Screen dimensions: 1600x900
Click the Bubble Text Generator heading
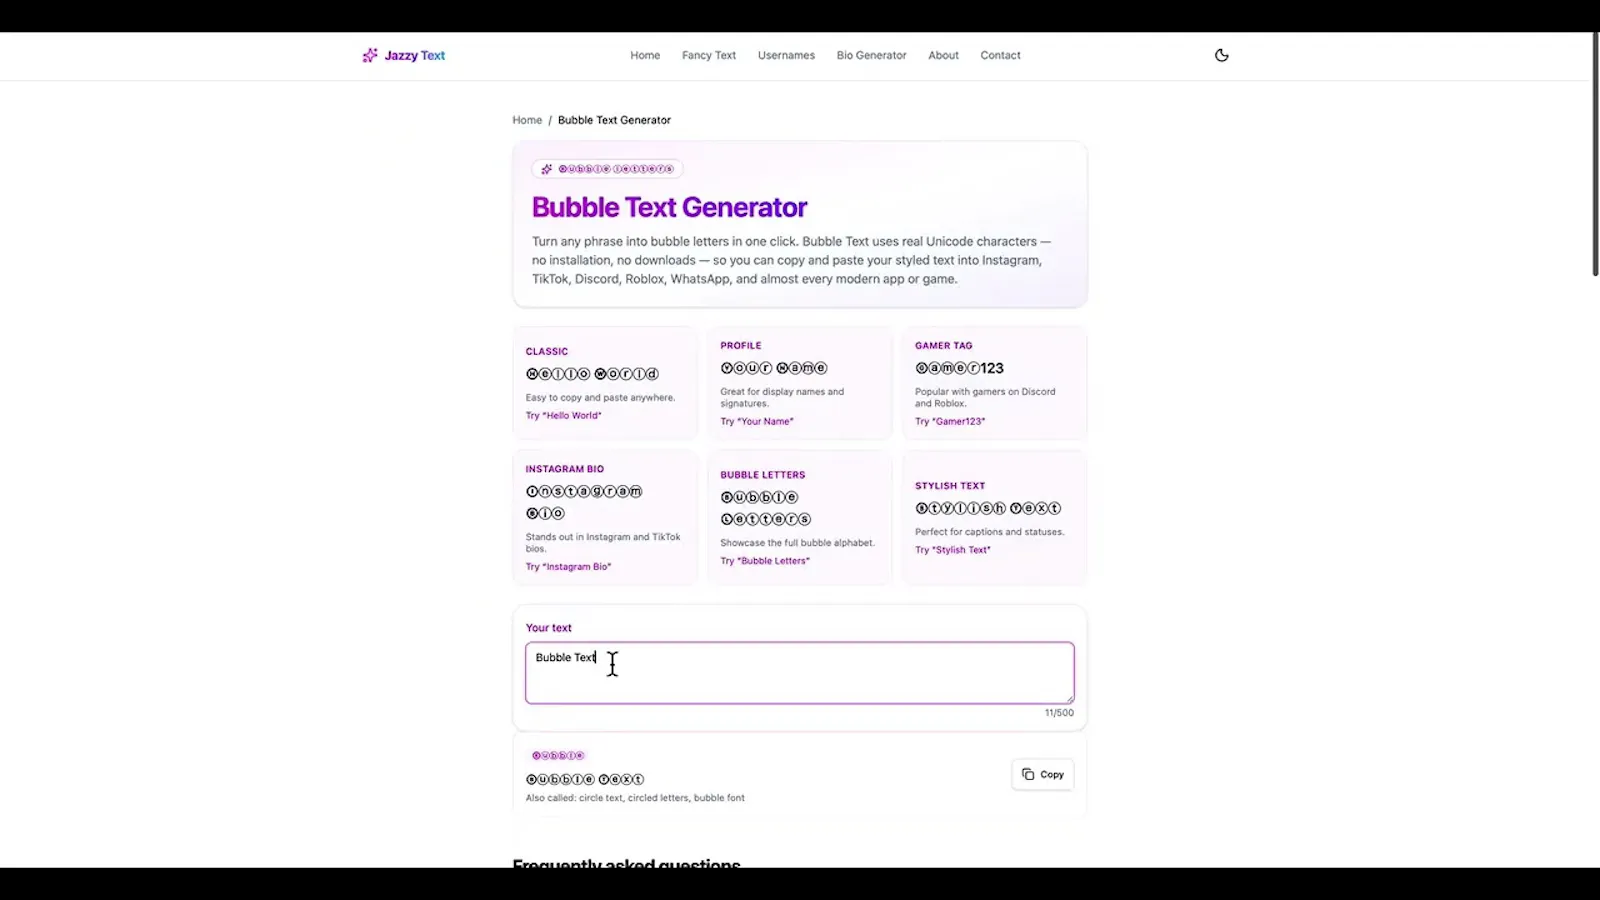(669, 207)
